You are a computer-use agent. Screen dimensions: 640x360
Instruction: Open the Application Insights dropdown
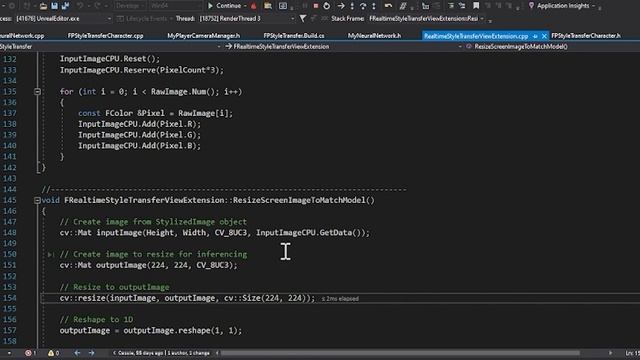tap(594, 6)
